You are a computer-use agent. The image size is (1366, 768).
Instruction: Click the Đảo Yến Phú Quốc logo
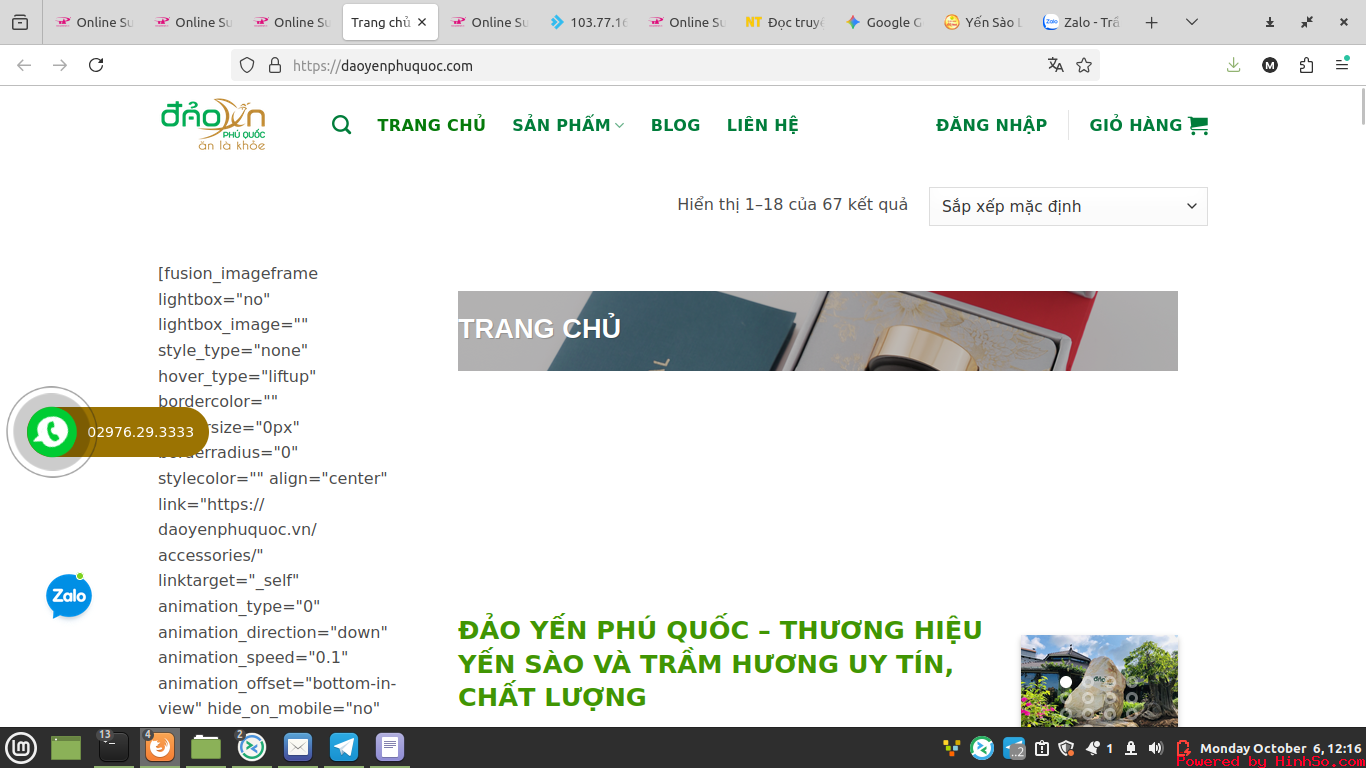pos(213,125)
